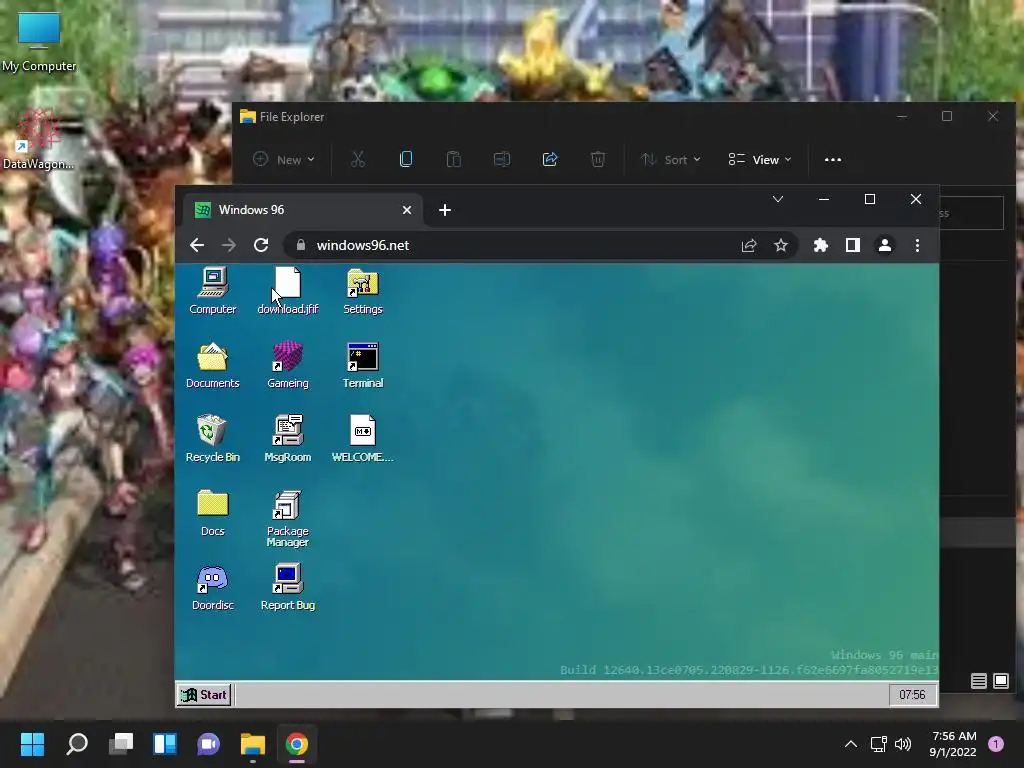1024x768 pixels.
Task: Select DataWagon desktop shortcut
Action: coord(39,140)
